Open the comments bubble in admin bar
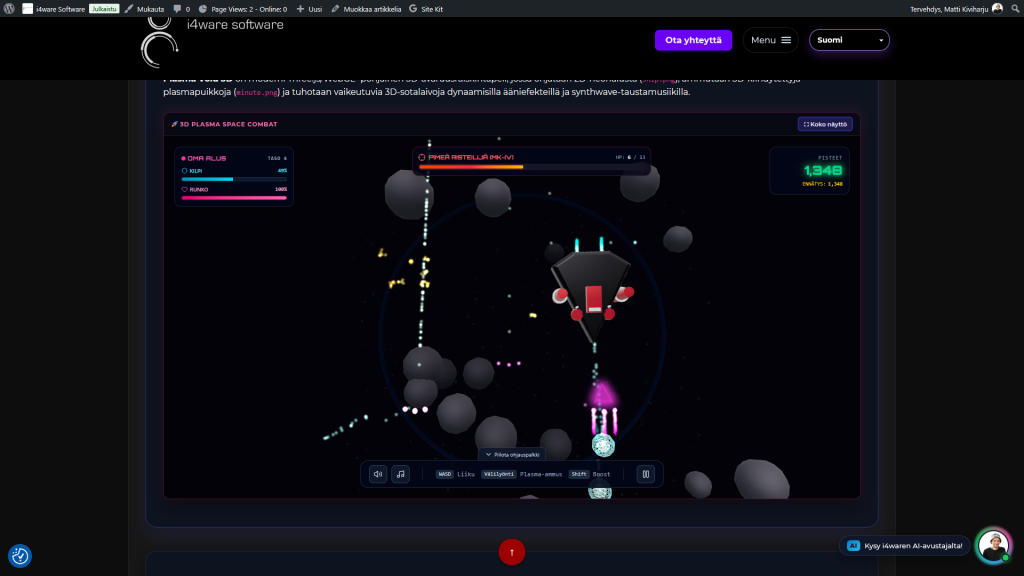The height and width of the screenshot is (576, 1024). click(x=182, y=9)
